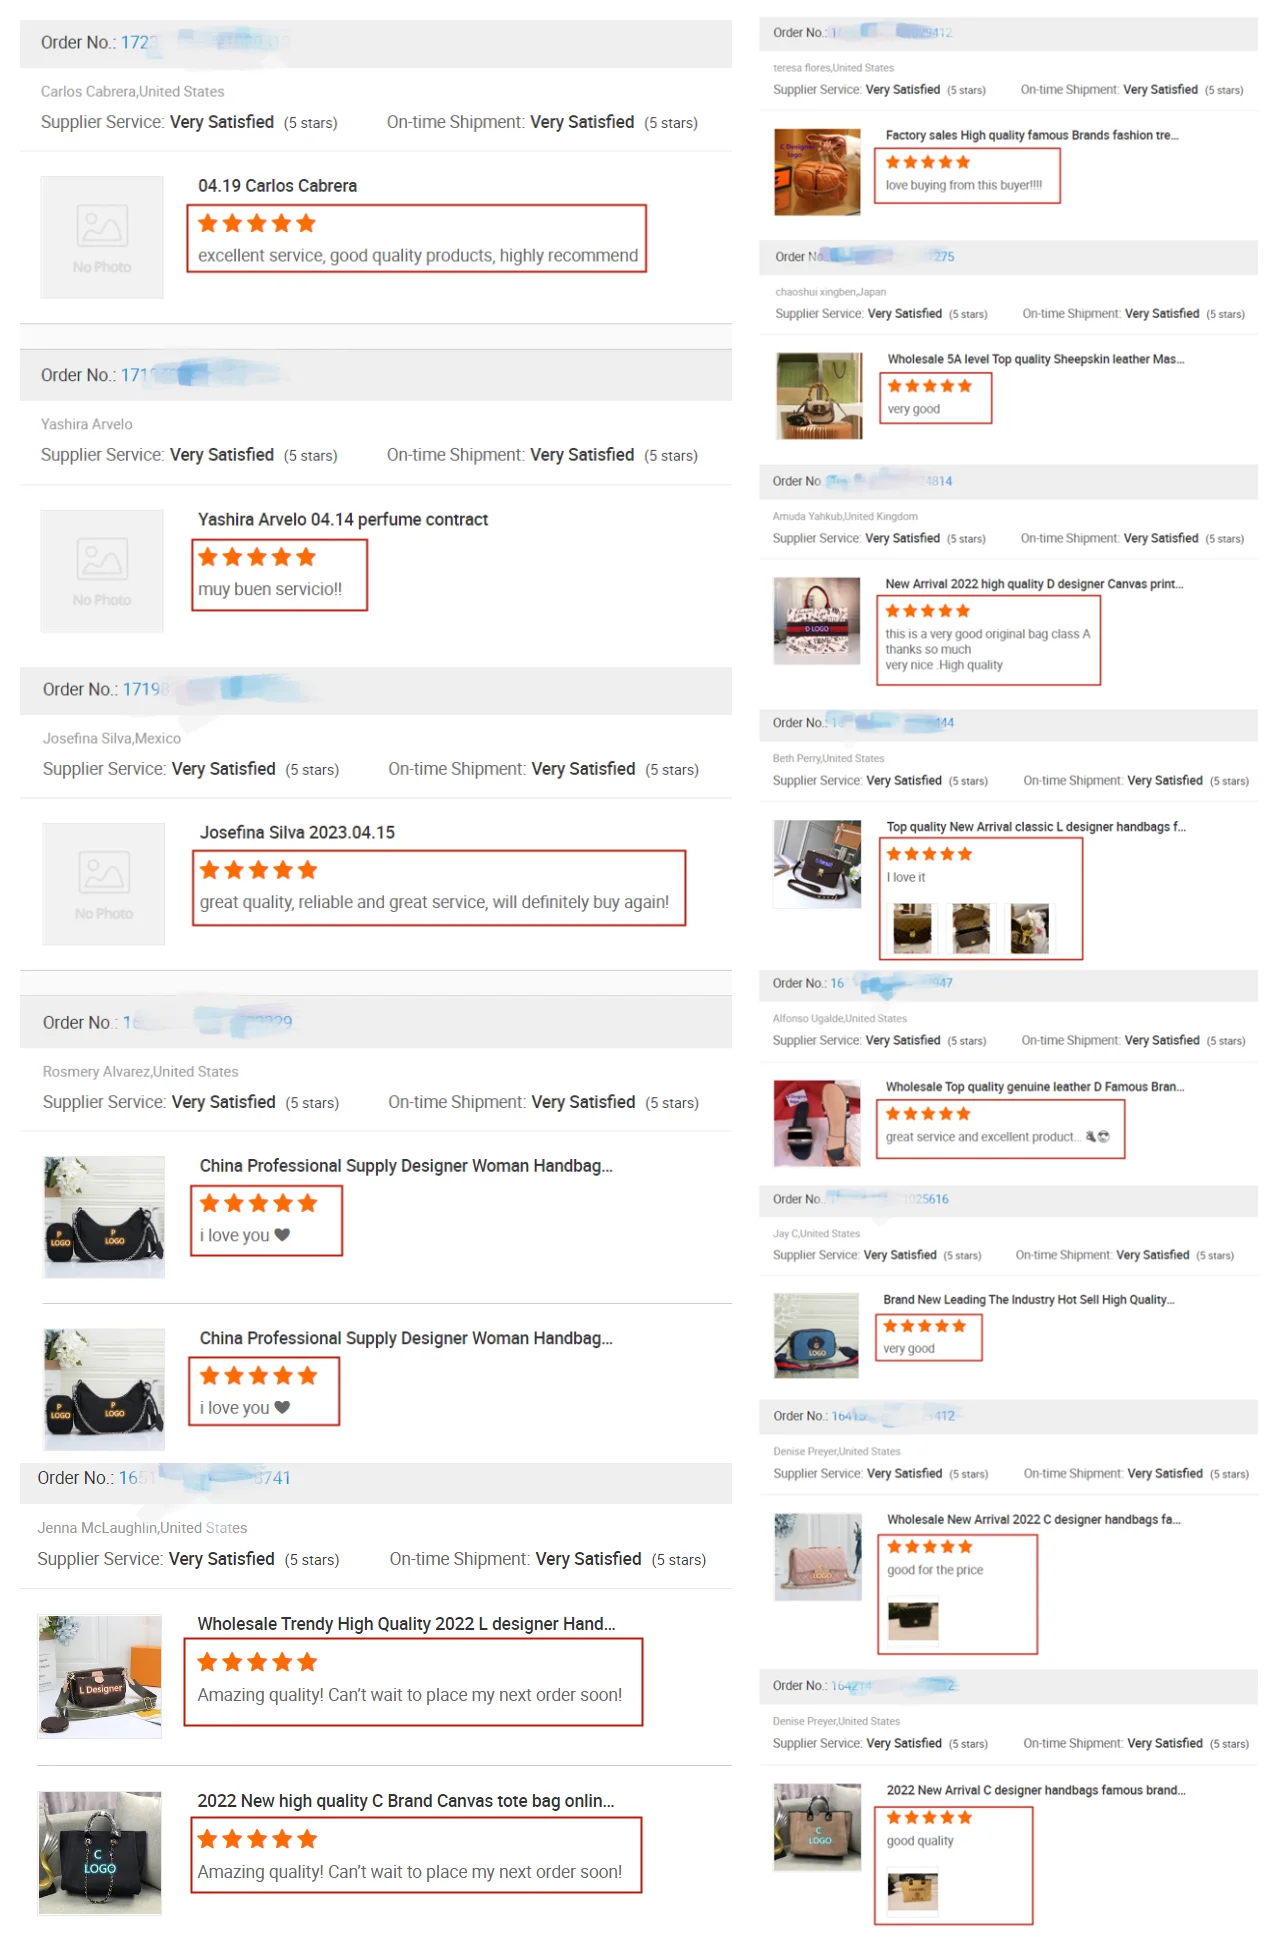Click the 'No Photo' placeholder beside Yashira Arvelo's review
This screenshot has height=1951, width=1275.
[102, 571]
